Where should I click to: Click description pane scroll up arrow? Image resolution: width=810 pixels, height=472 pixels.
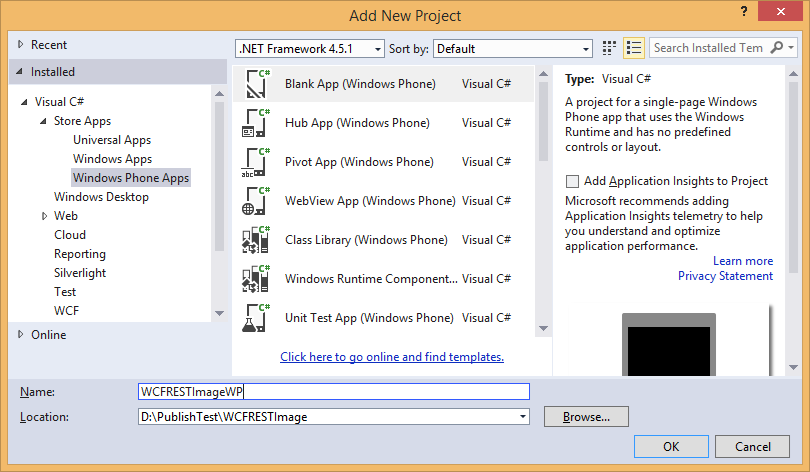pos(794,74)
